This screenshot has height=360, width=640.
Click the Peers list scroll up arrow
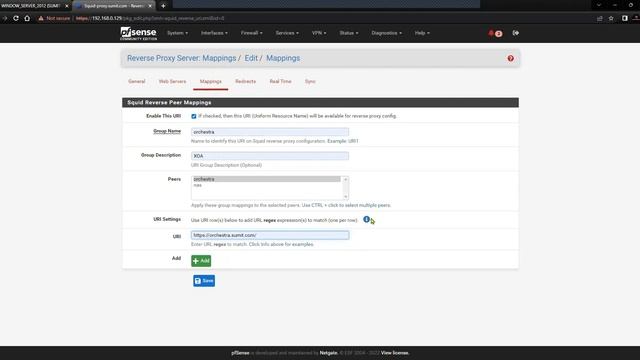[345, 180]
